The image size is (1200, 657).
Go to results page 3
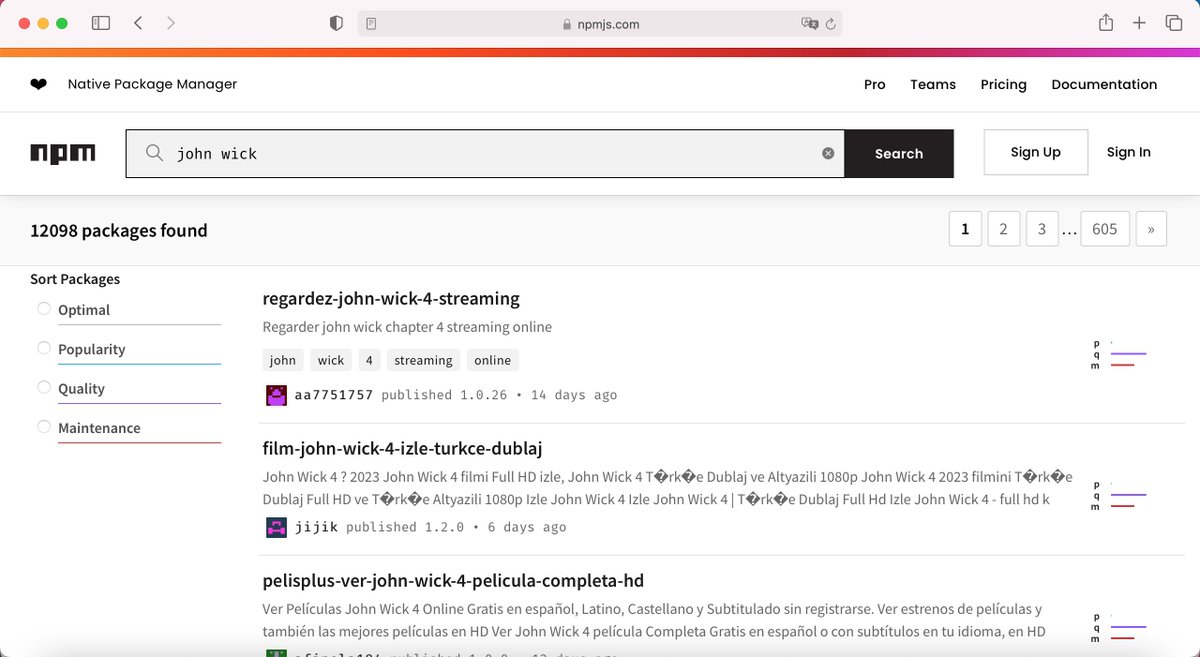coord(1041,229)
